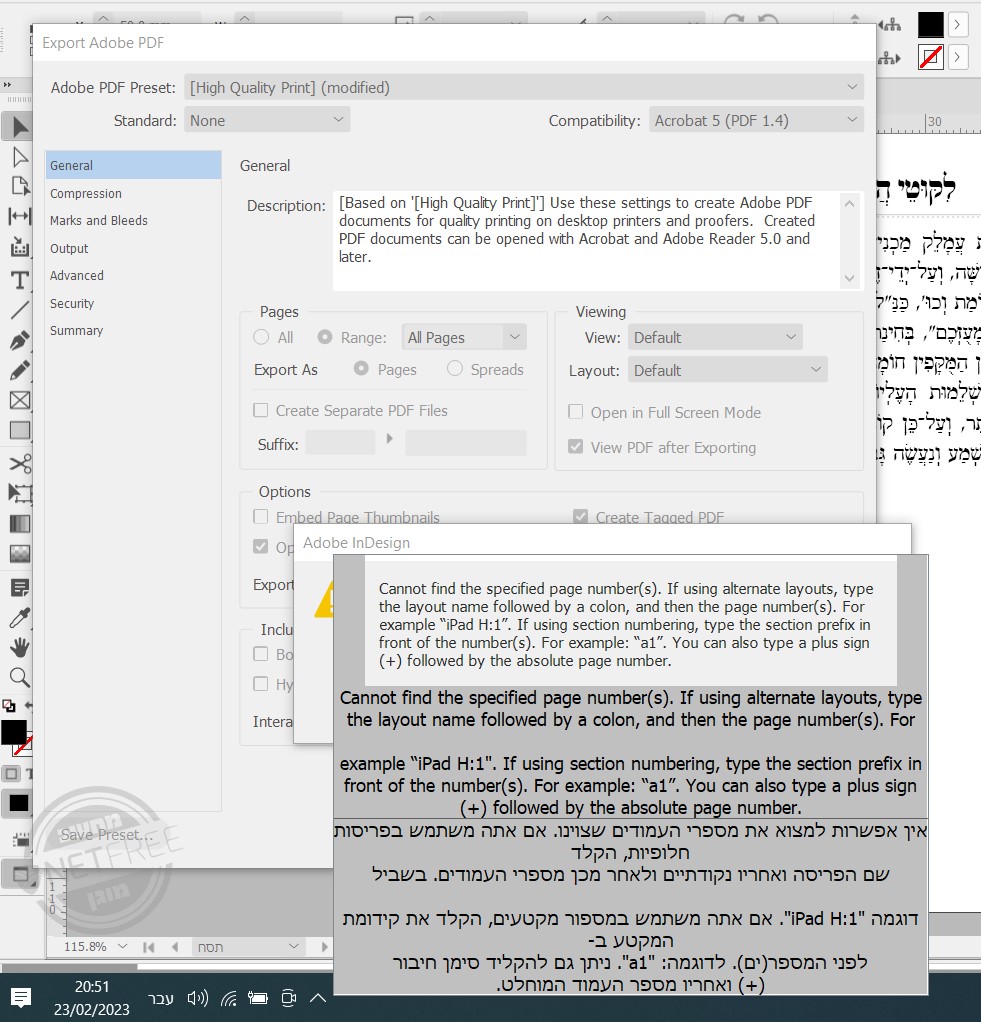This screenshot has width=981, height=1022.
Task: Toggle Open in Full Screen Mode checkbox
Action: (576, 411)
